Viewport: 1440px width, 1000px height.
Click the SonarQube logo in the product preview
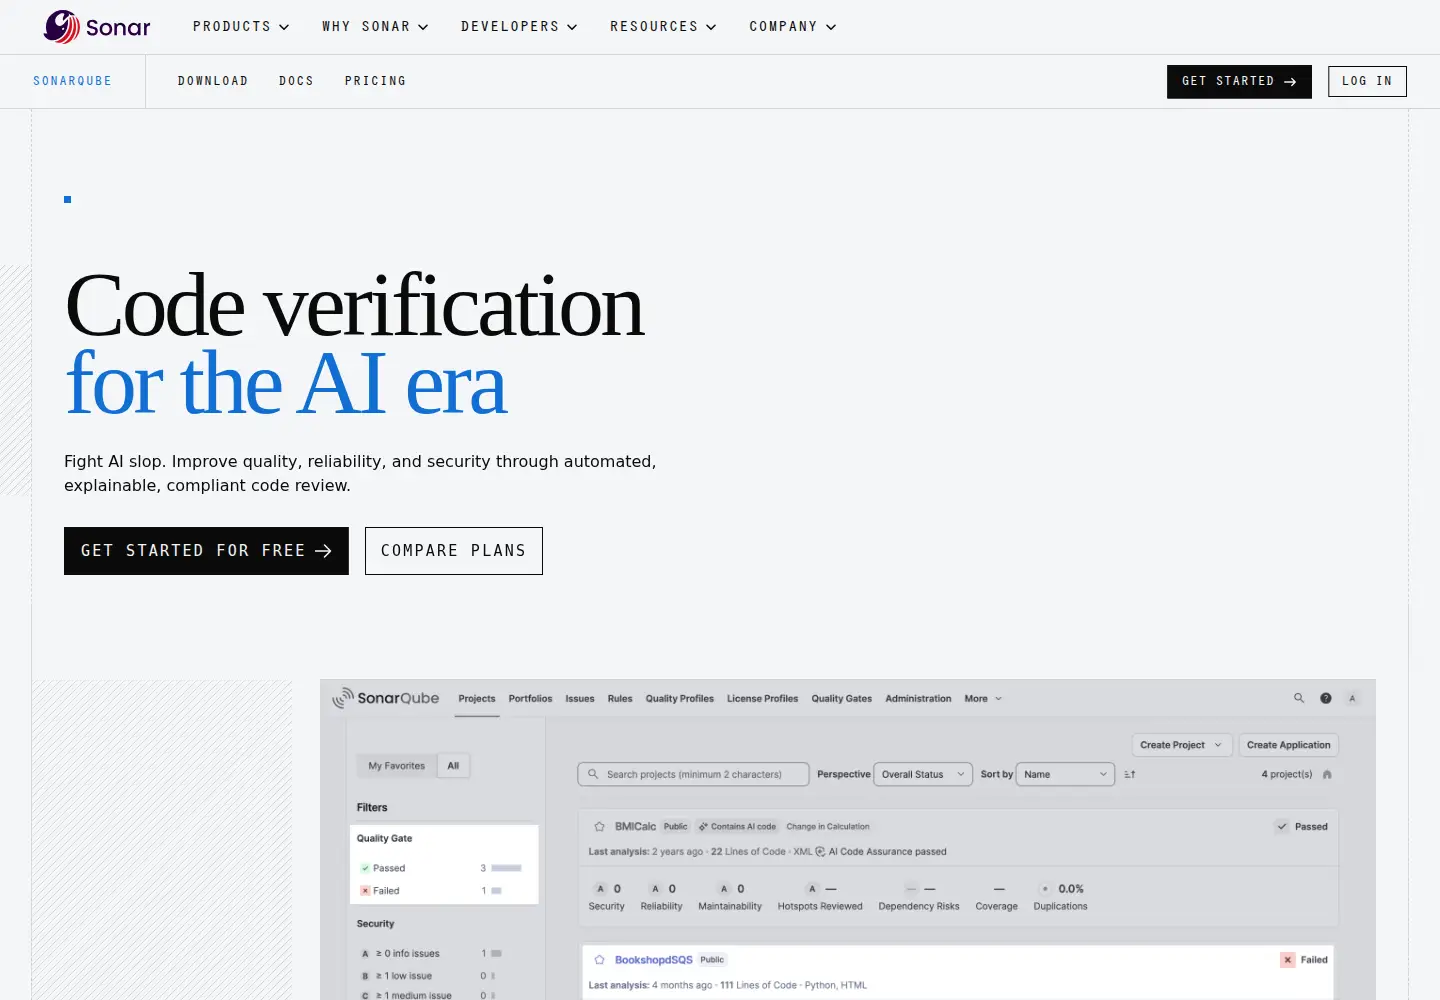point(386,698)
